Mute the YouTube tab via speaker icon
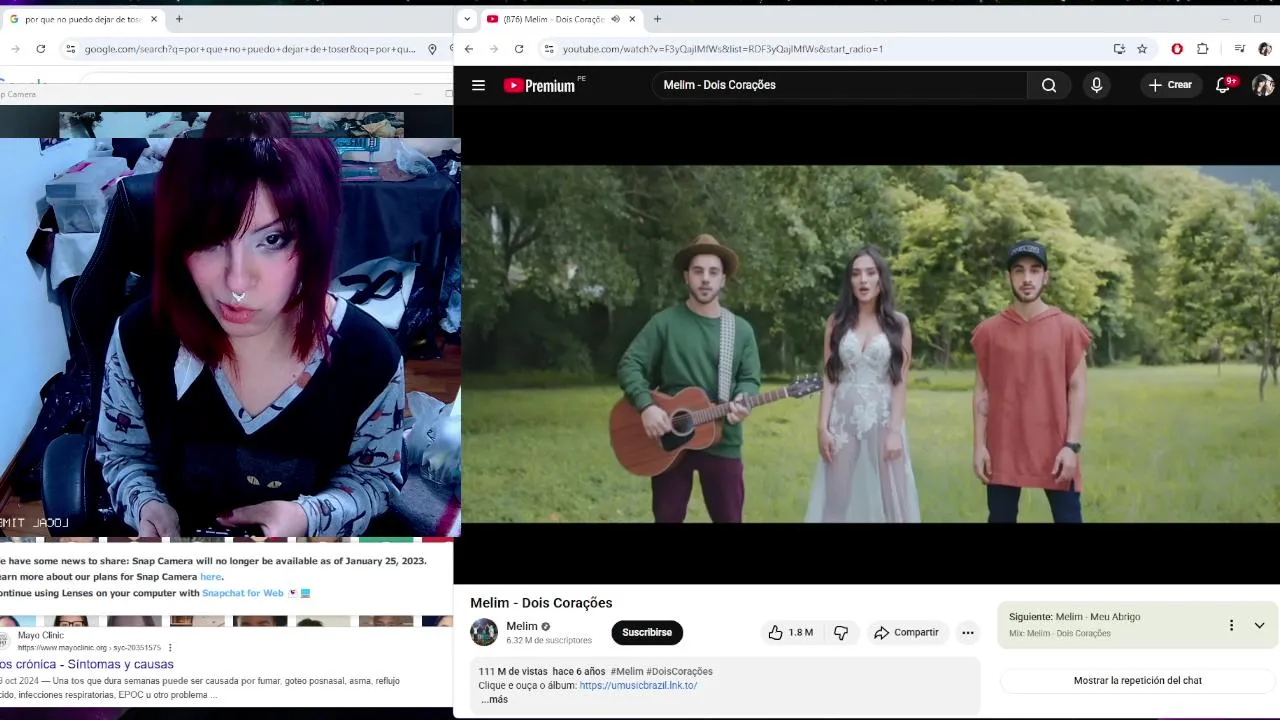Image resolution: width=1280 pixels, height=720 pixels. click(615, 19)
